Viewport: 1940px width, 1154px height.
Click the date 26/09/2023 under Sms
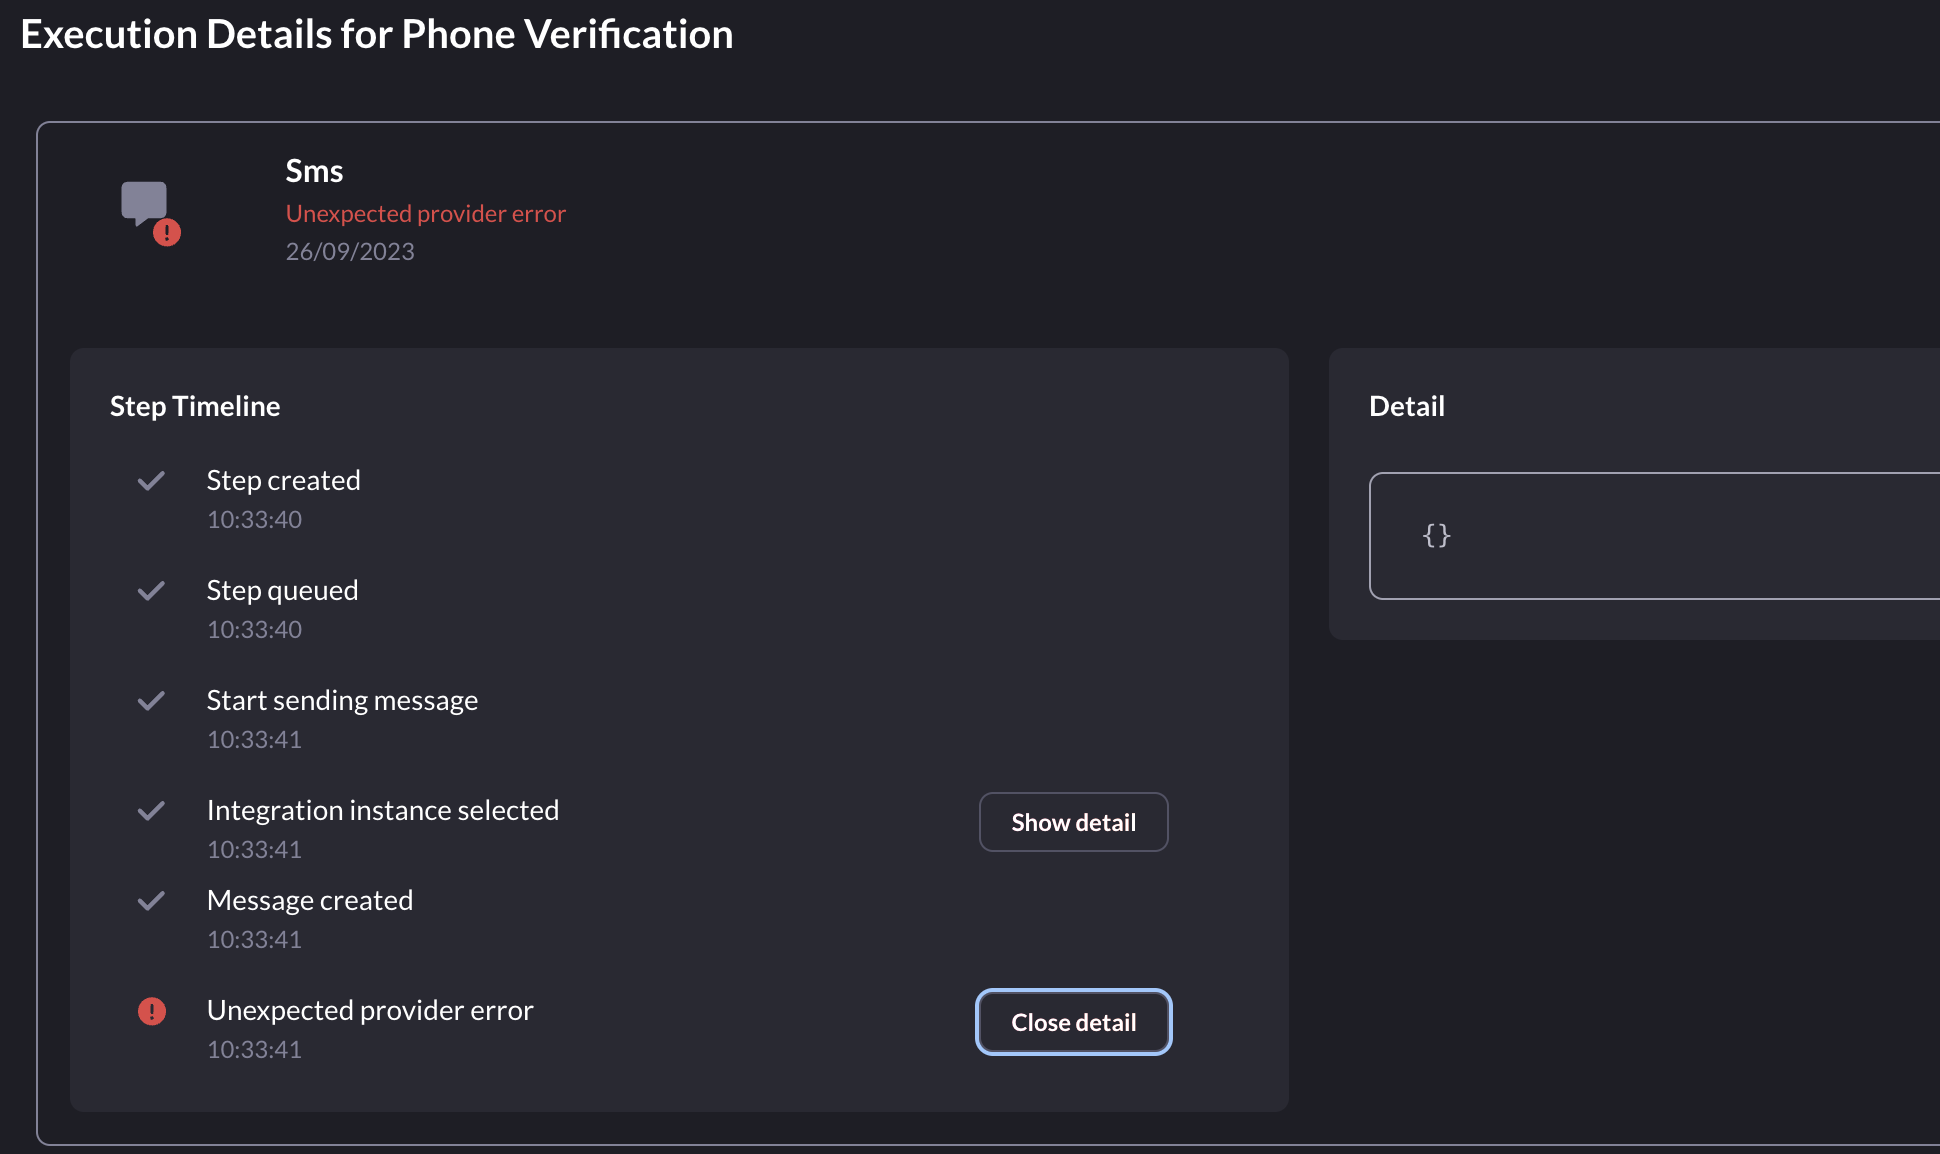(350, 251)
